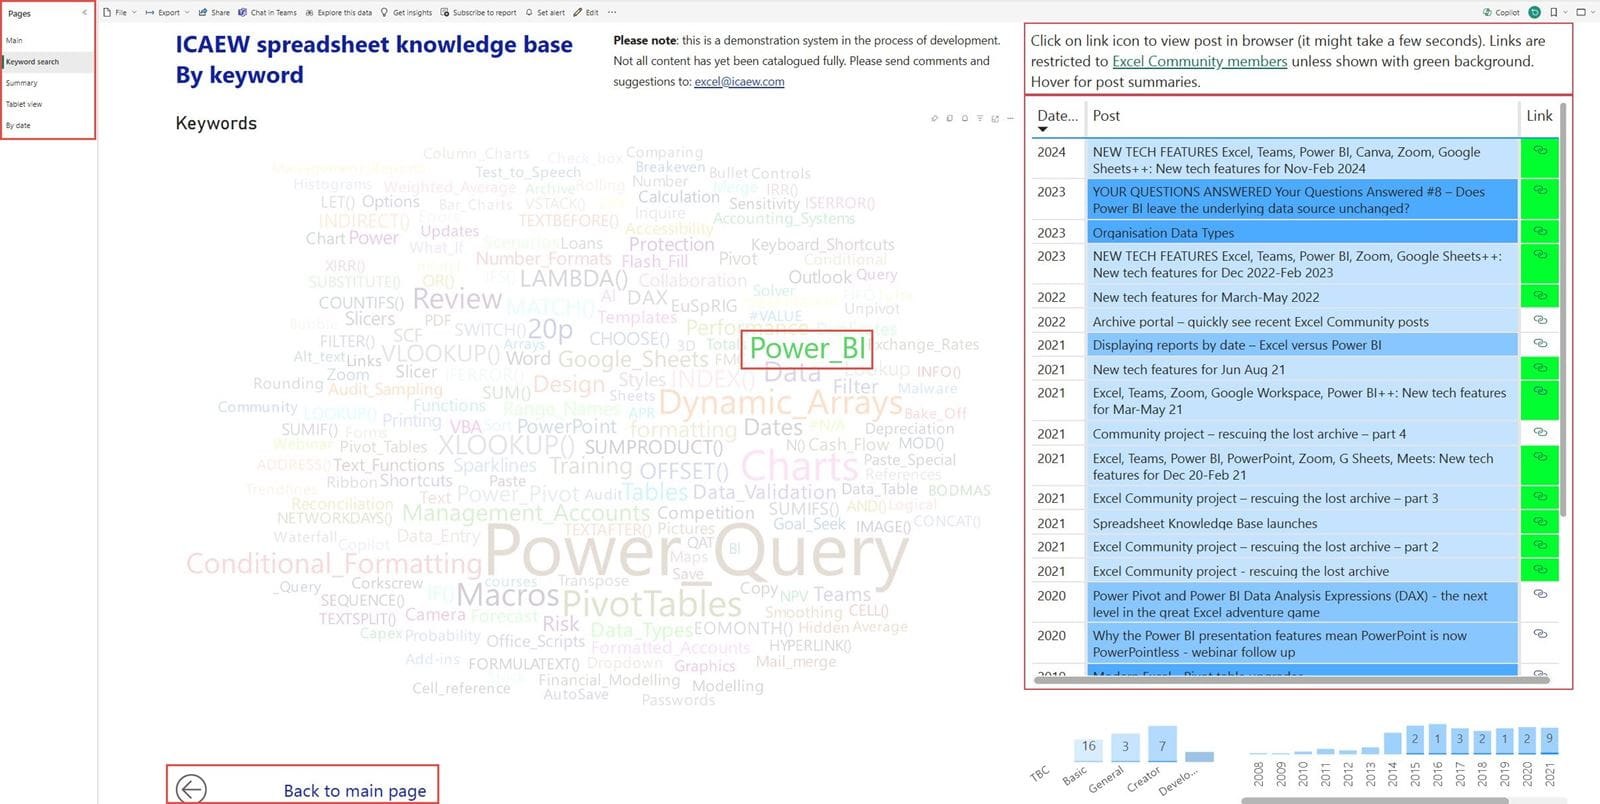Open link icon for Organisation Data Types post
Screen dimensions: 1600x804
1540,231
